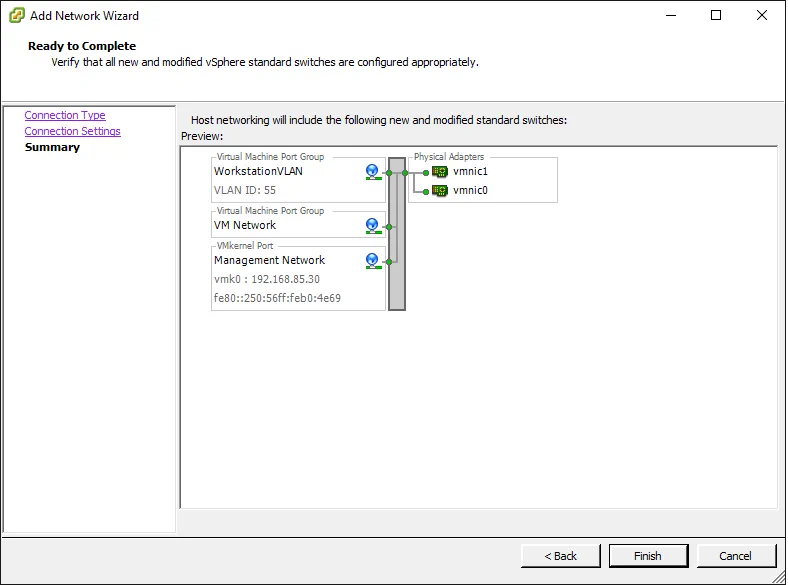Close the Add Network Wizard window
The width and height of the screenshot is (788, 585).
[762, 16]
